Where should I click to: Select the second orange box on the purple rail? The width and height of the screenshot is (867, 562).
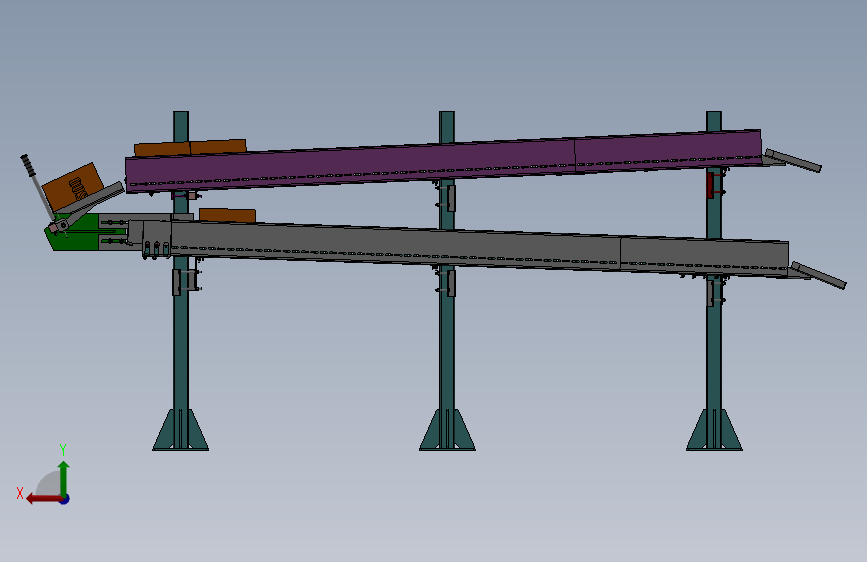pyautogui.click(x=218, y=147)
